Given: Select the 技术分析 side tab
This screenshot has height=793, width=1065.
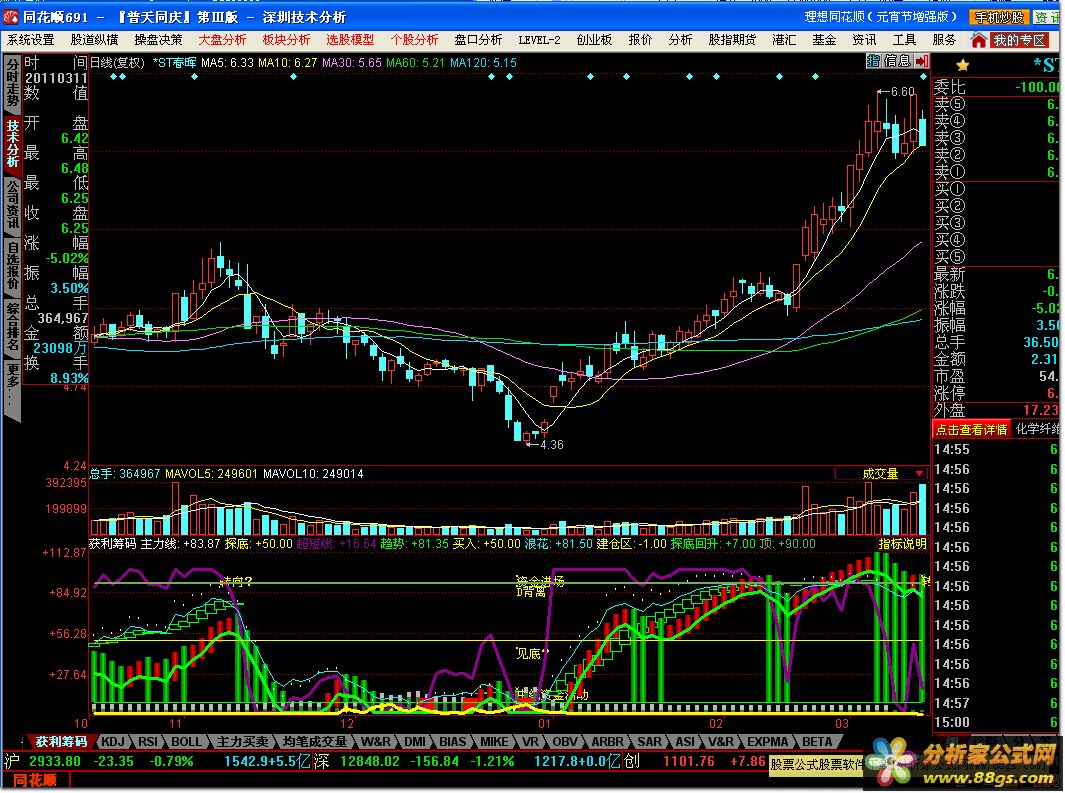Looking at the screenshot, I should [12, 143].
